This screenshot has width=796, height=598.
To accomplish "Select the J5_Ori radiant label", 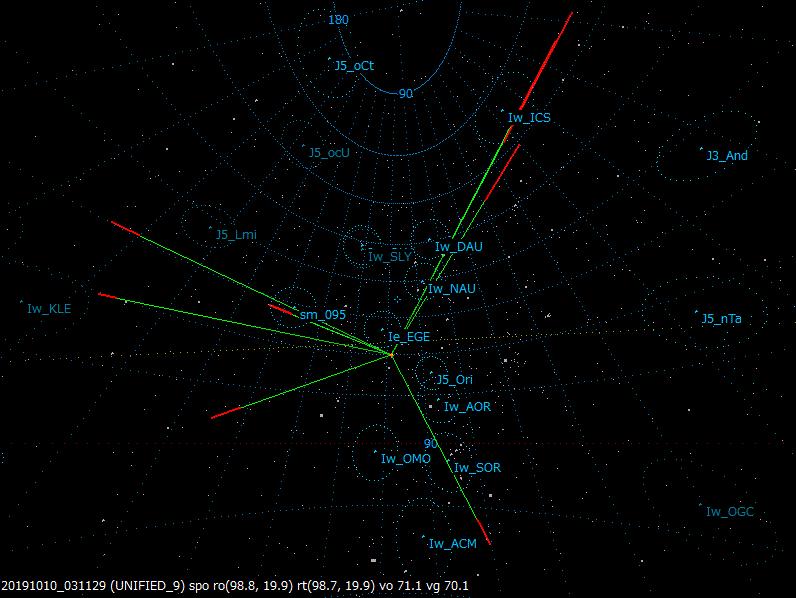I will click(x=454, y=380).
